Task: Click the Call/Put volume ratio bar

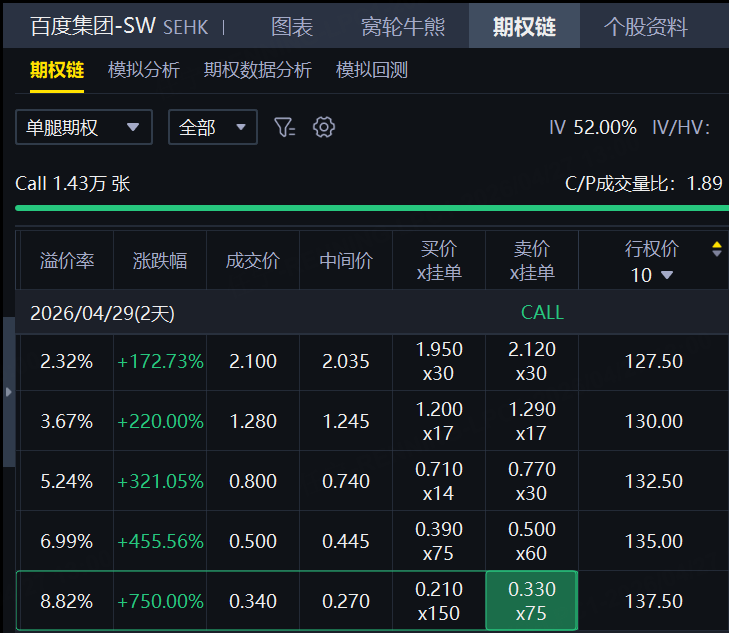Action: (368, 208)
